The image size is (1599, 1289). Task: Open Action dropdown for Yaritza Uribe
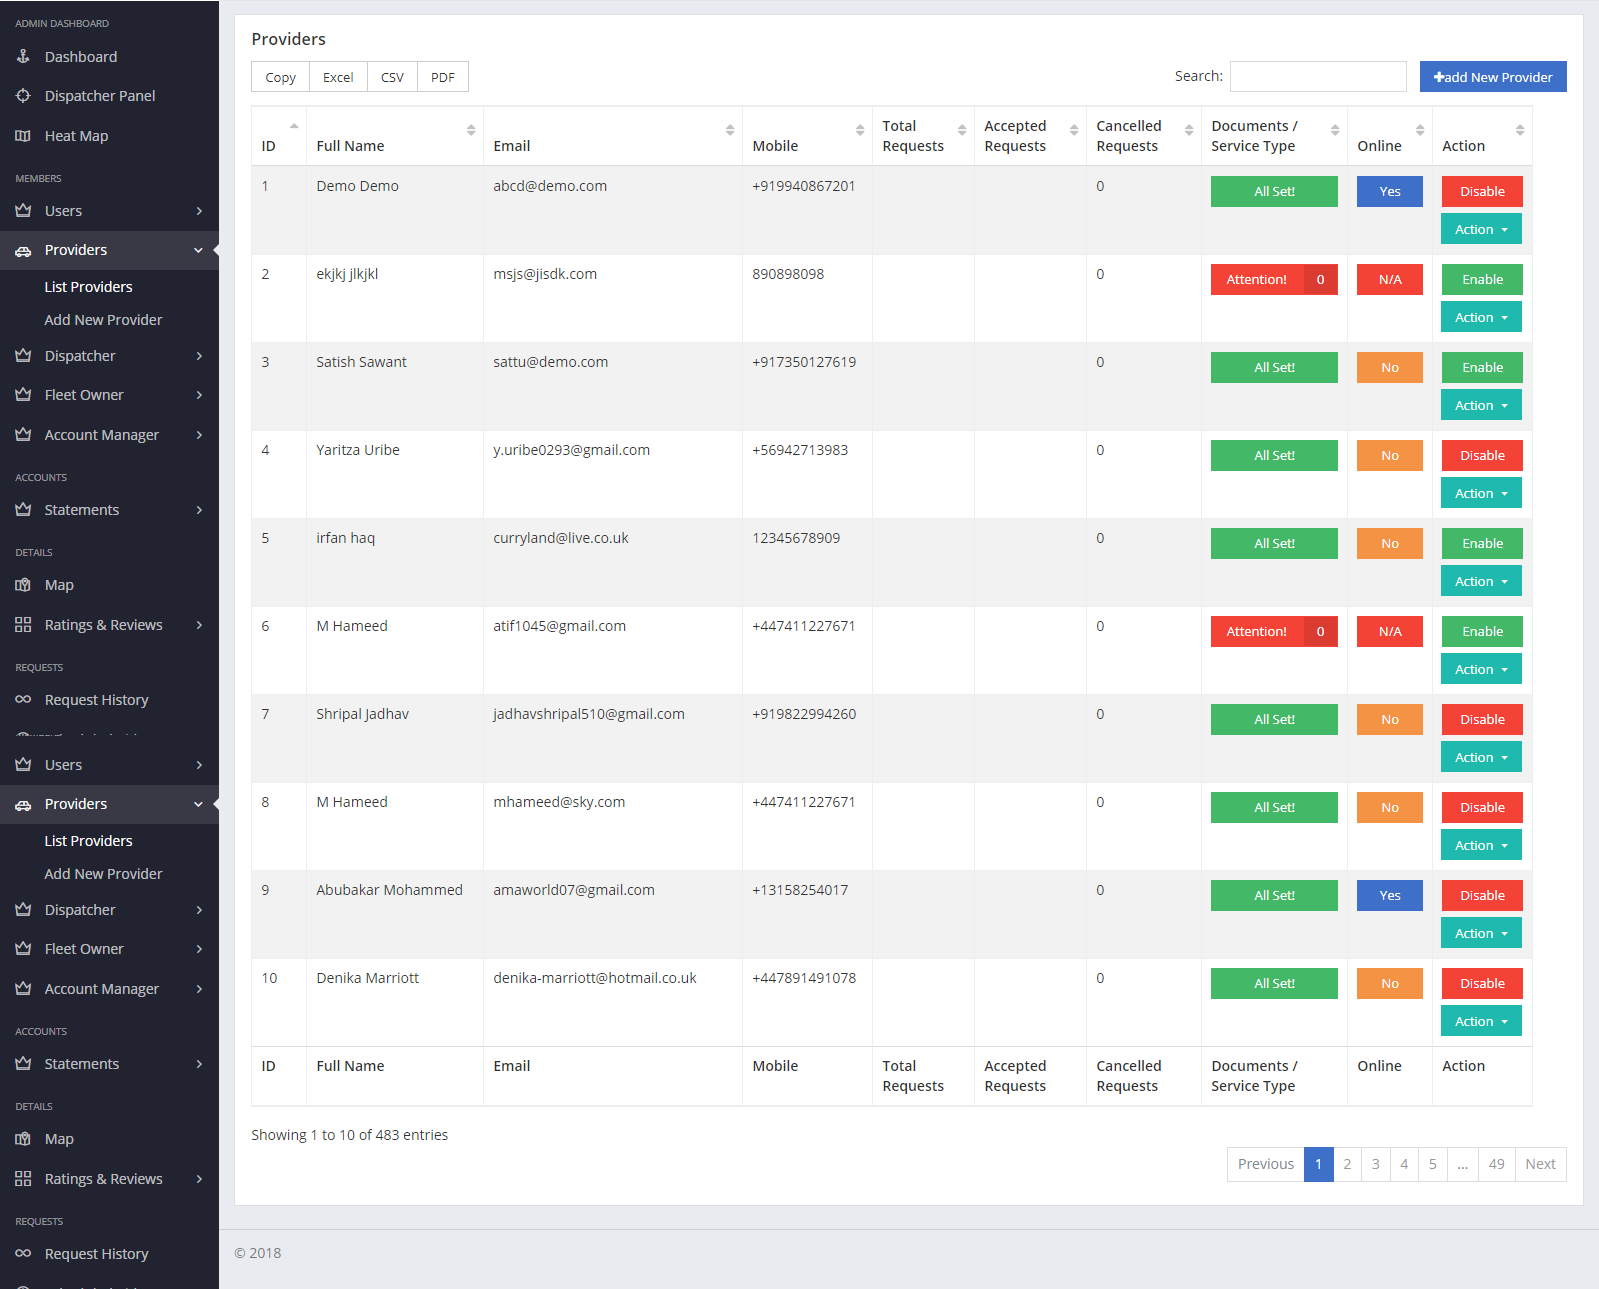pos(1481,494)
